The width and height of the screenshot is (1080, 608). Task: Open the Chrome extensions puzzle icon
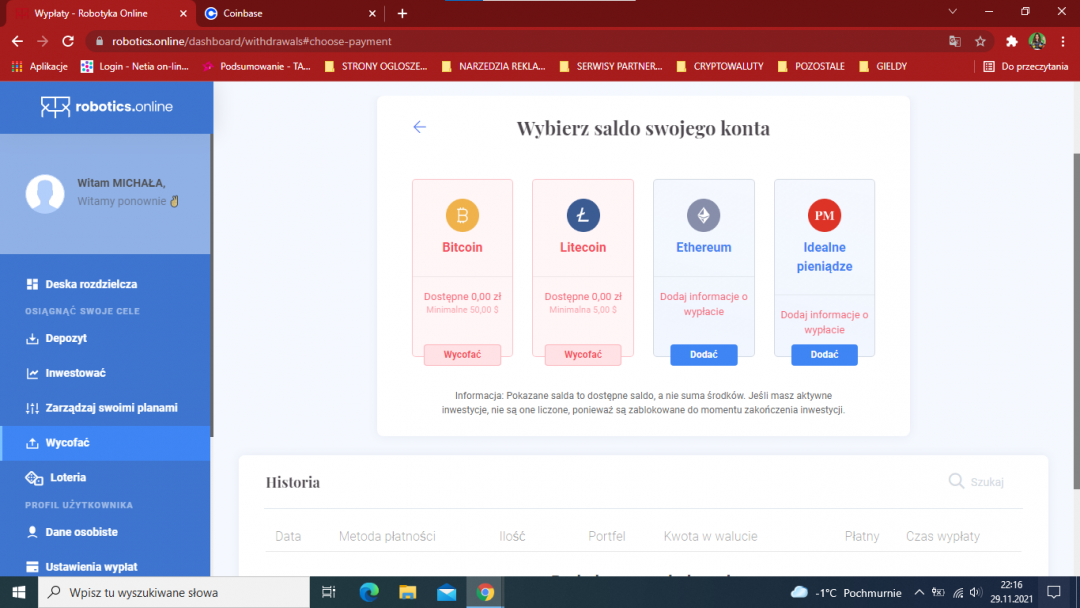click(1011, 41)
